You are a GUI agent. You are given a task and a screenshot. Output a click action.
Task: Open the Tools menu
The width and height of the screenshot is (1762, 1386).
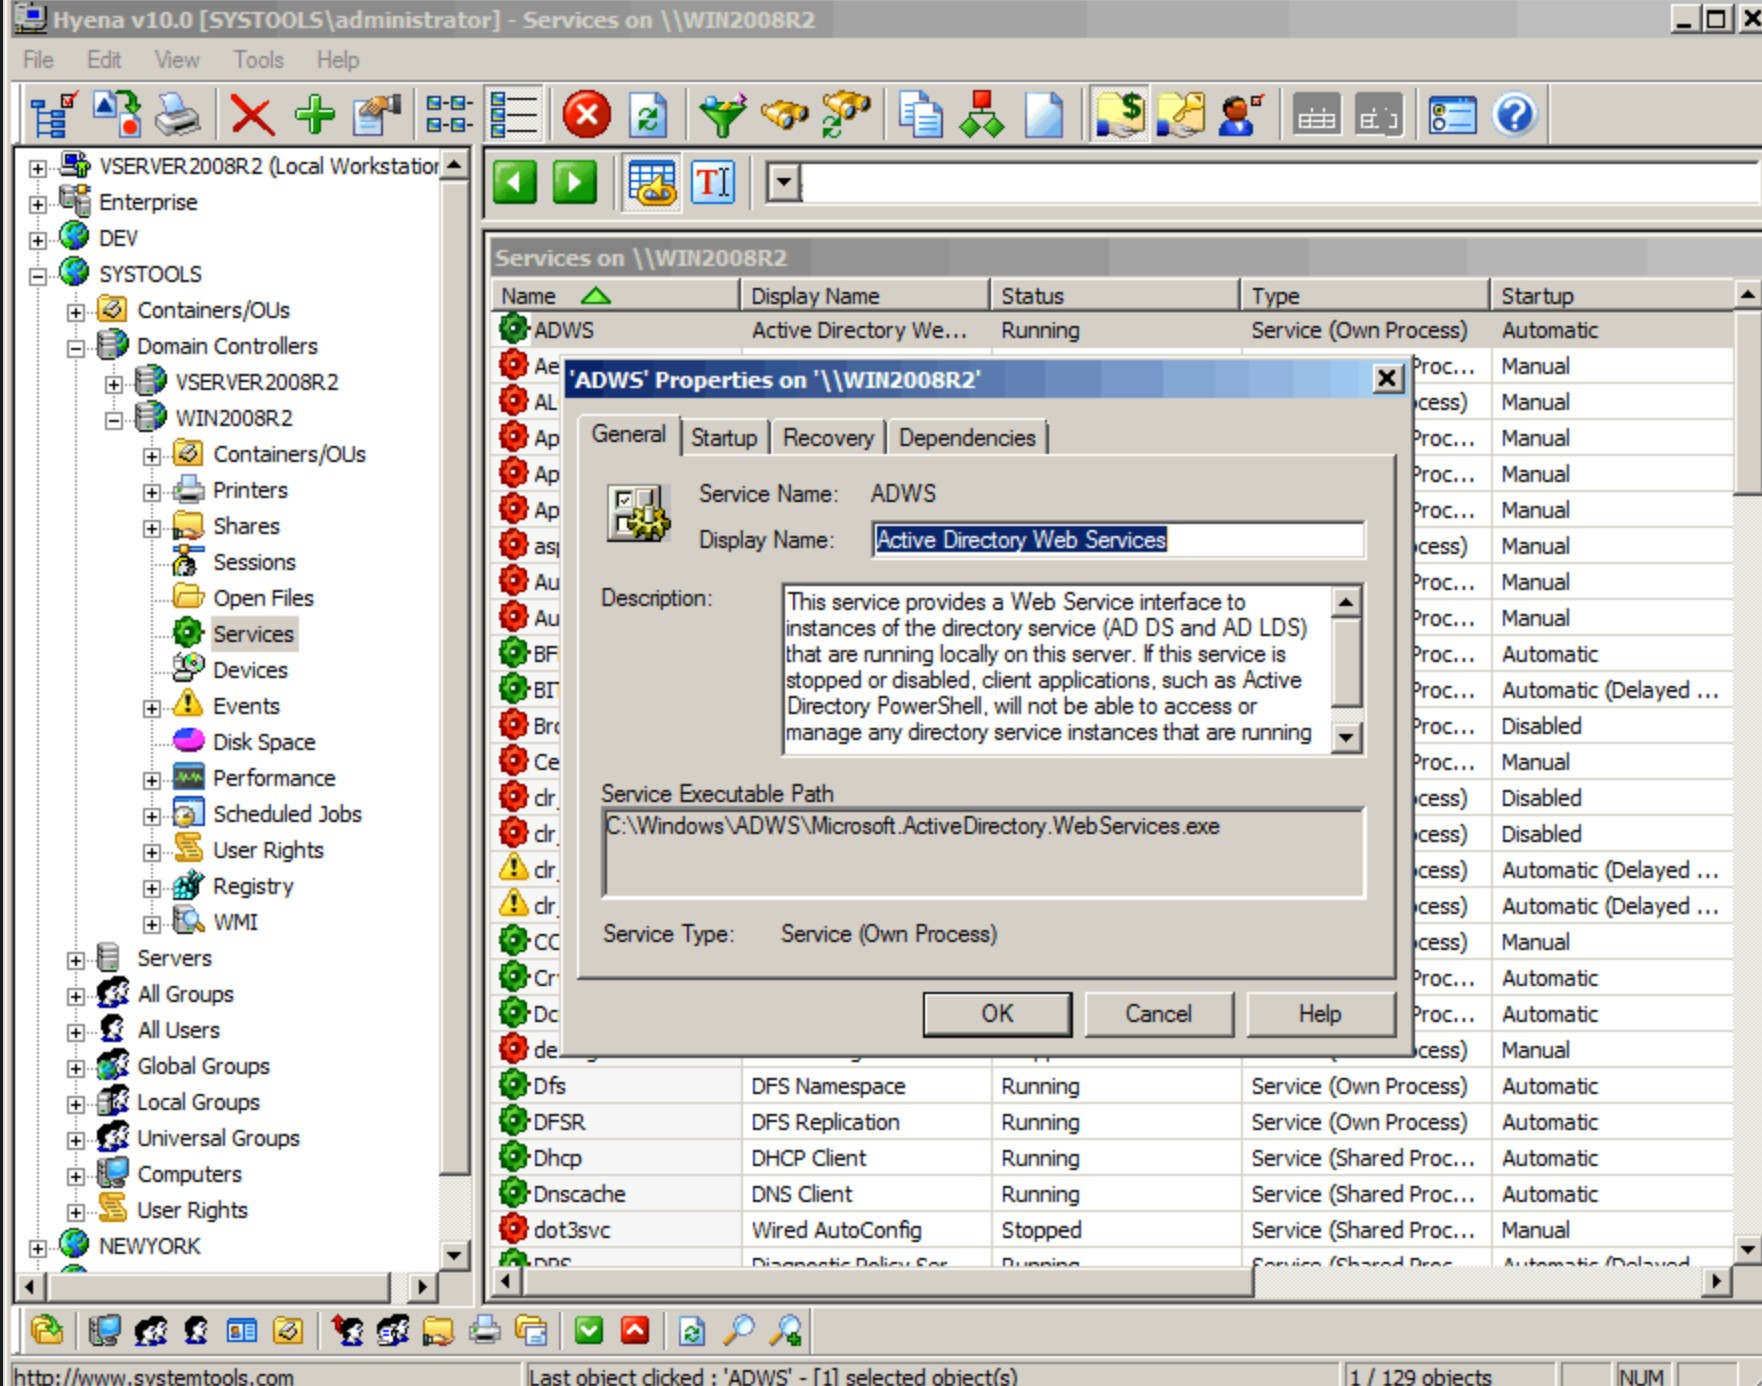click(258, 60)
